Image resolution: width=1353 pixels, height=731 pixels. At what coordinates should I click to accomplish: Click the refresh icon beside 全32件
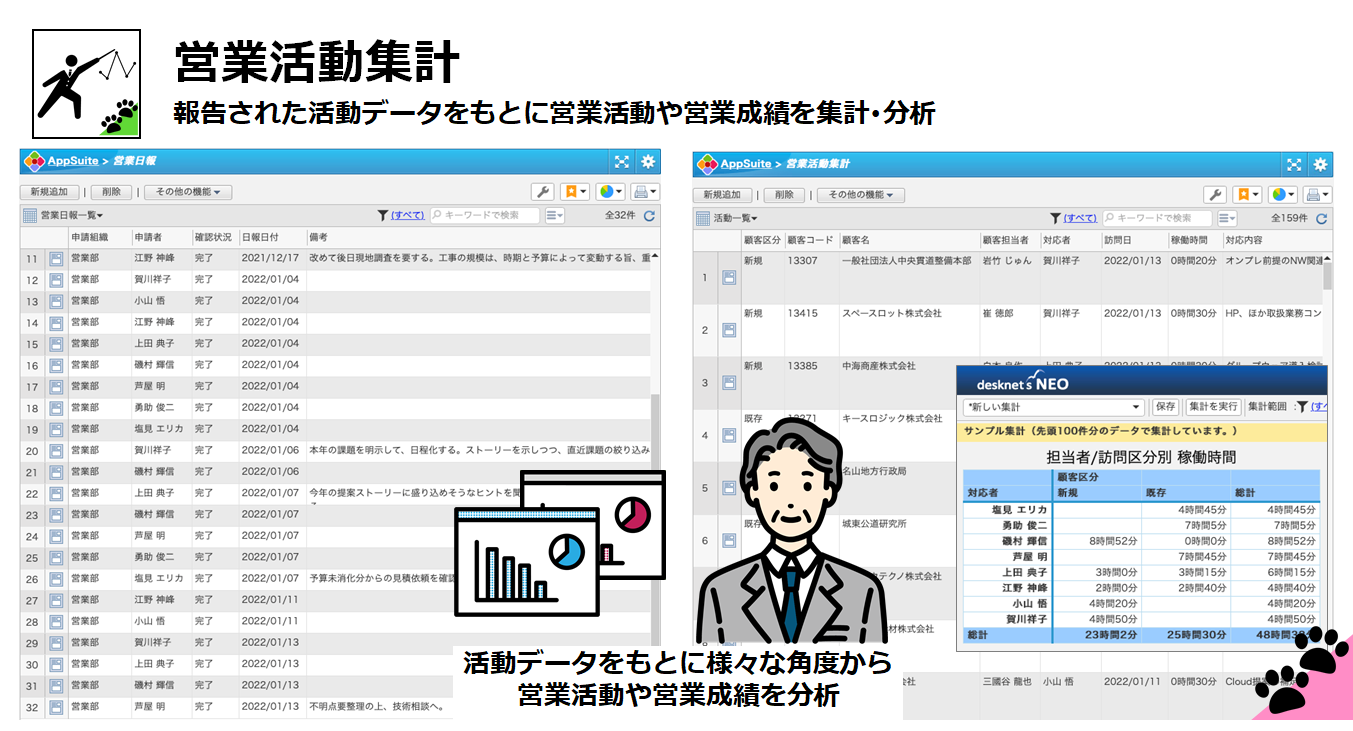(649, 216)
